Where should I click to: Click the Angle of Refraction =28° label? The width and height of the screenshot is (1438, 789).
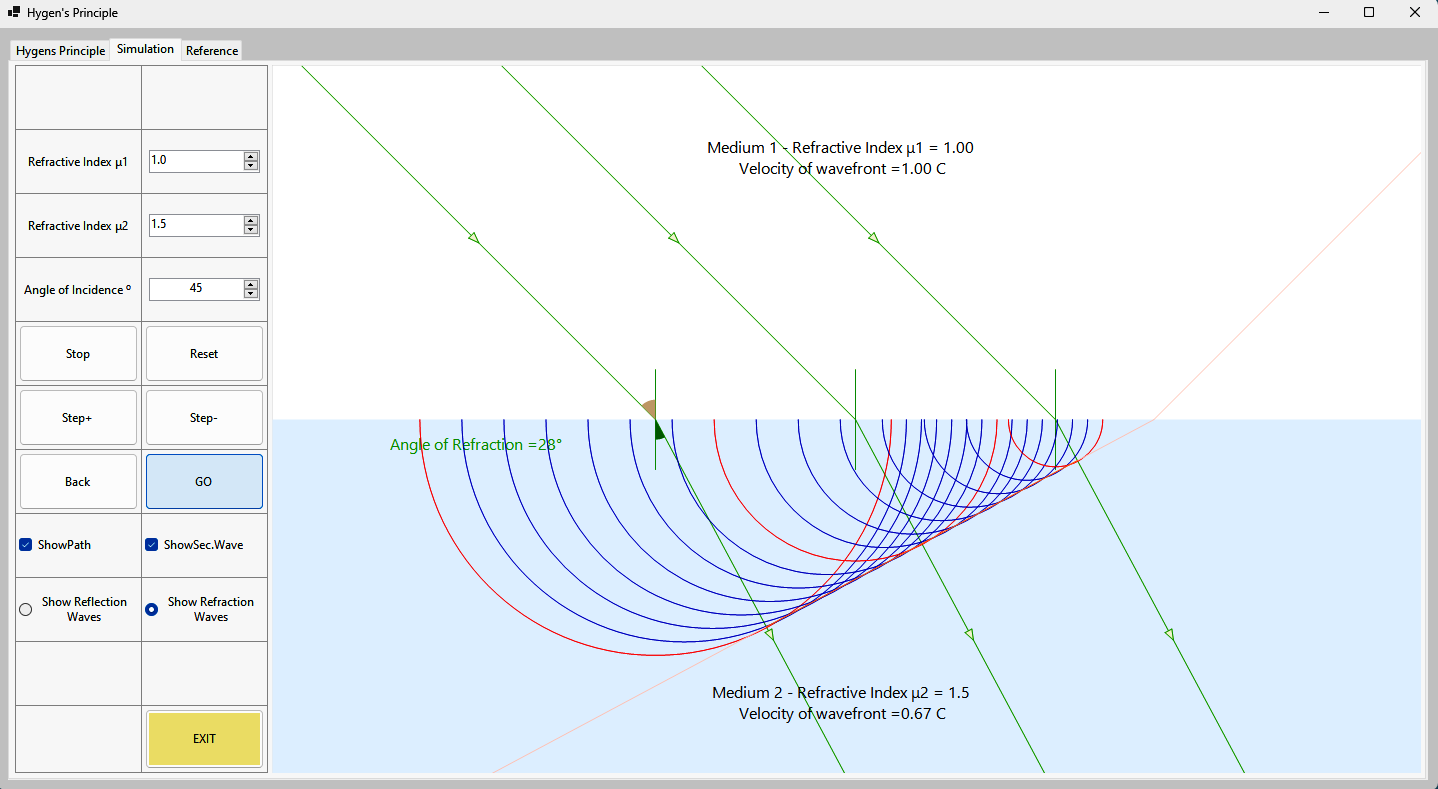click(x=476, y=445)
